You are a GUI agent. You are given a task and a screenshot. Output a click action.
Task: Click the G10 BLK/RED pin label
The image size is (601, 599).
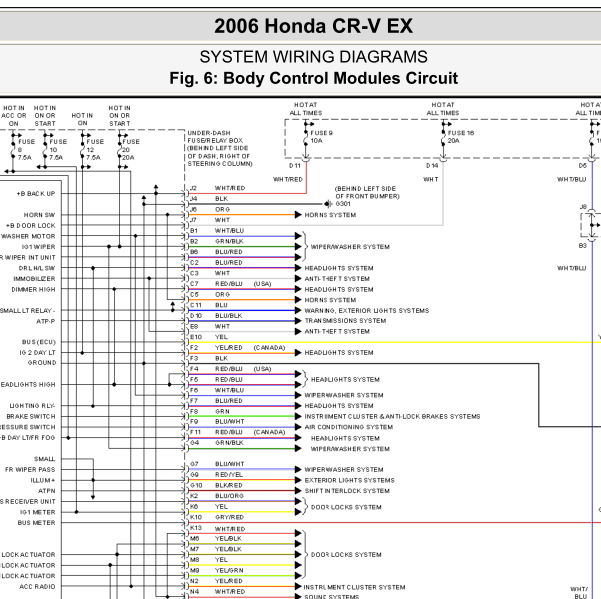(x=216, y=485)
